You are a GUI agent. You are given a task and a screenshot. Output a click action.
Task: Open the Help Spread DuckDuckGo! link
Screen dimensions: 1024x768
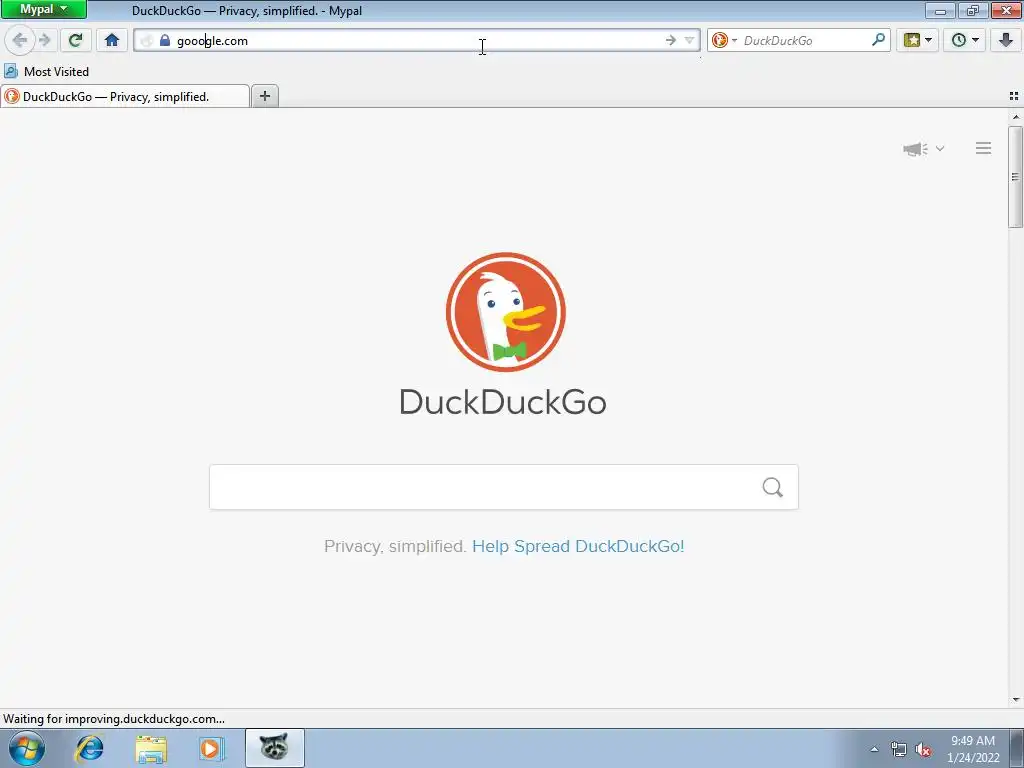[x=578, y=546]
